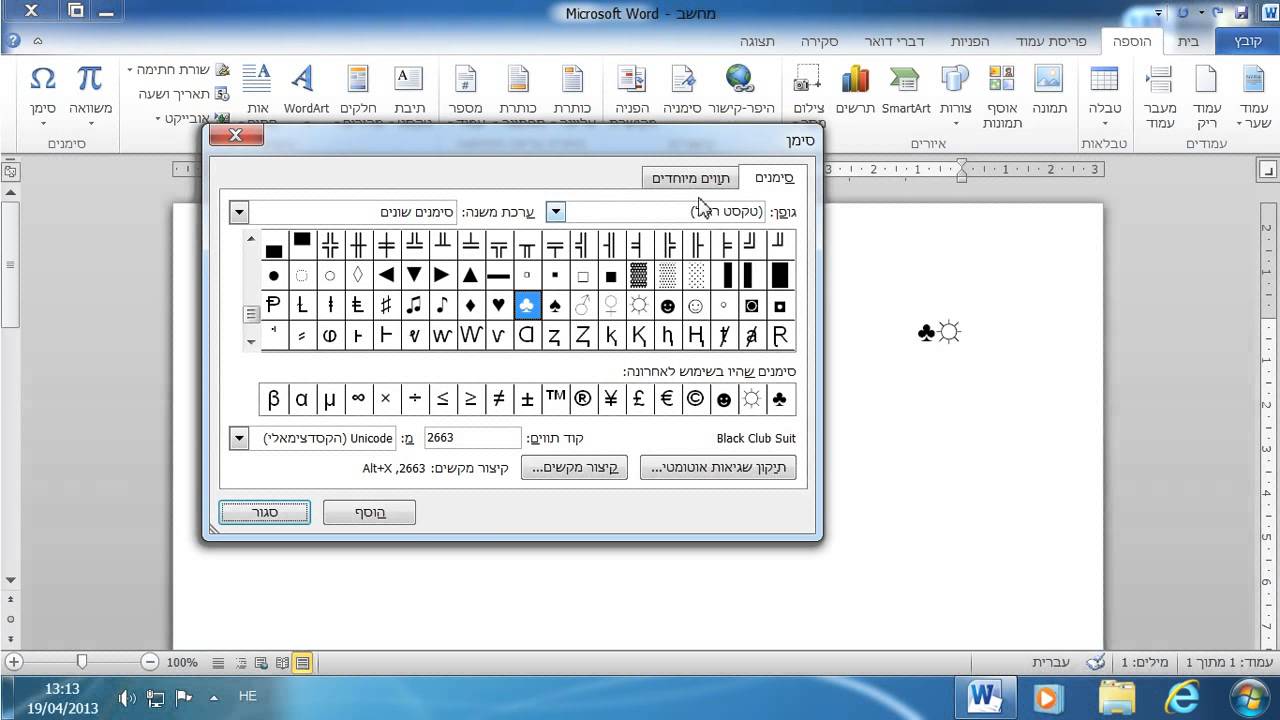Select the spade suit symbol in grid
Viewport: 1280px width, 720px height.
pos(555,306)
